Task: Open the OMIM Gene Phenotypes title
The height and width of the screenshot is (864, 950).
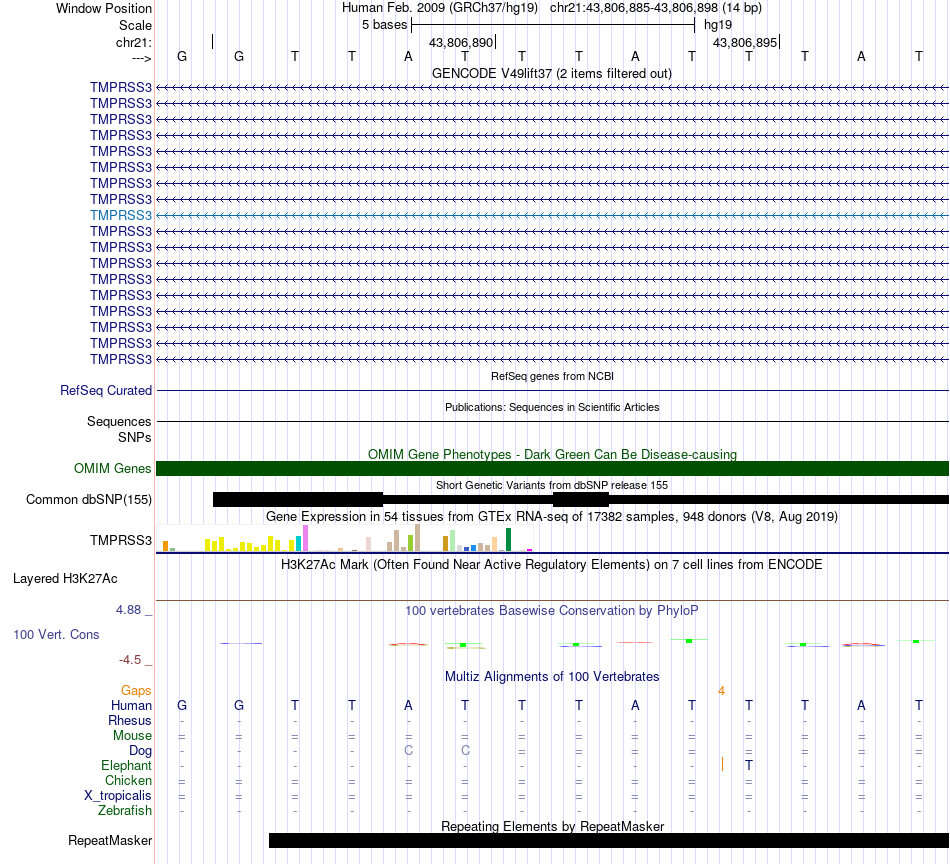Action: pos(552,454)
